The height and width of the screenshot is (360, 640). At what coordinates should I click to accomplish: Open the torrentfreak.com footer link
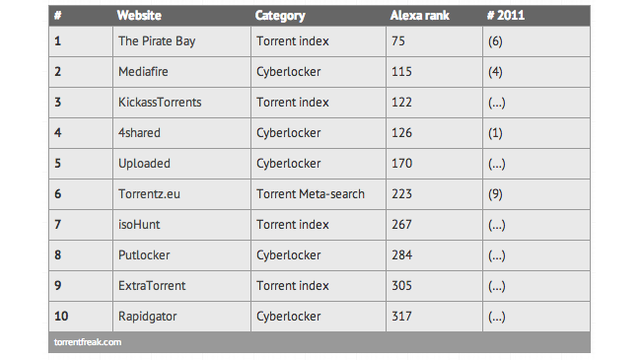(88, 342)
